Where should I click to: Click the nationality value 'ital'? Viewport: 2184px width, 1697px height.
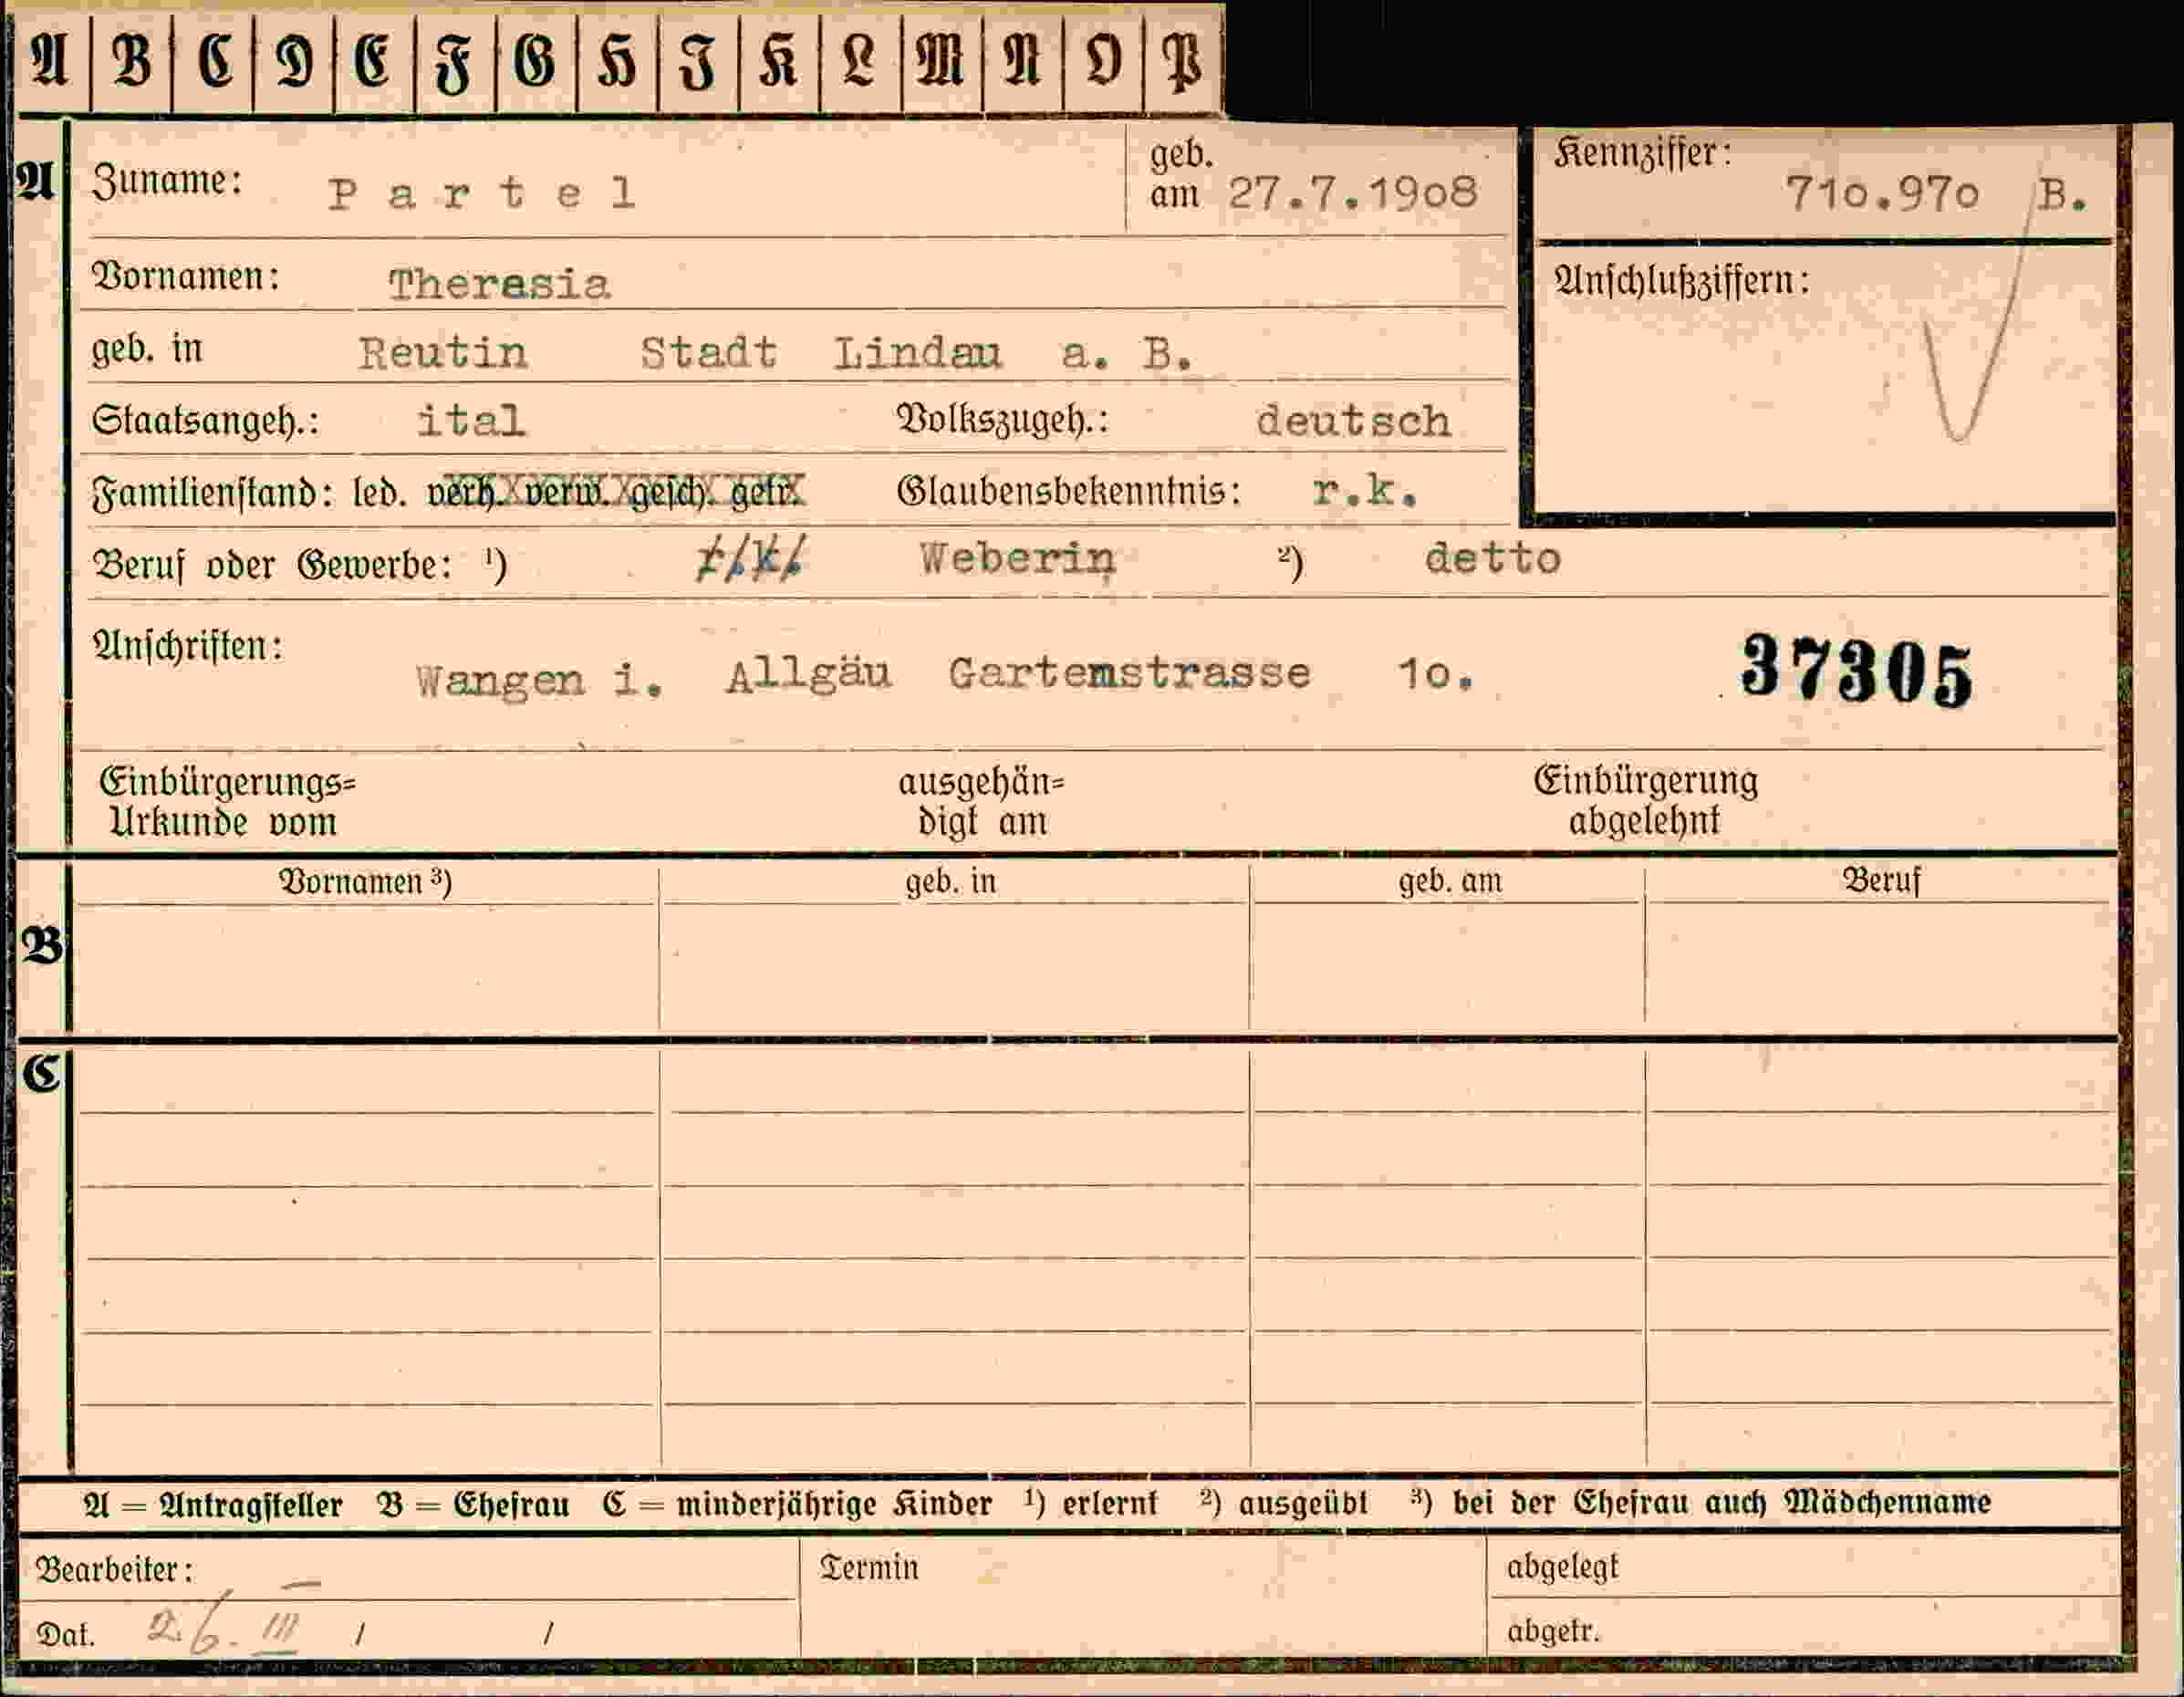470,420
